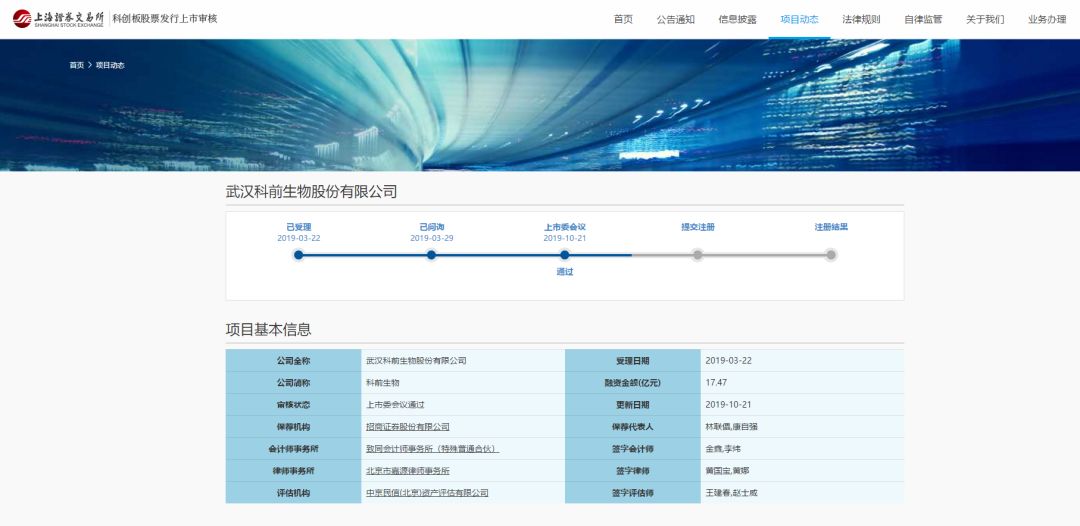Click the 已受理 stage label
This screenshot has height=526, width=1080.
[299, 227]
